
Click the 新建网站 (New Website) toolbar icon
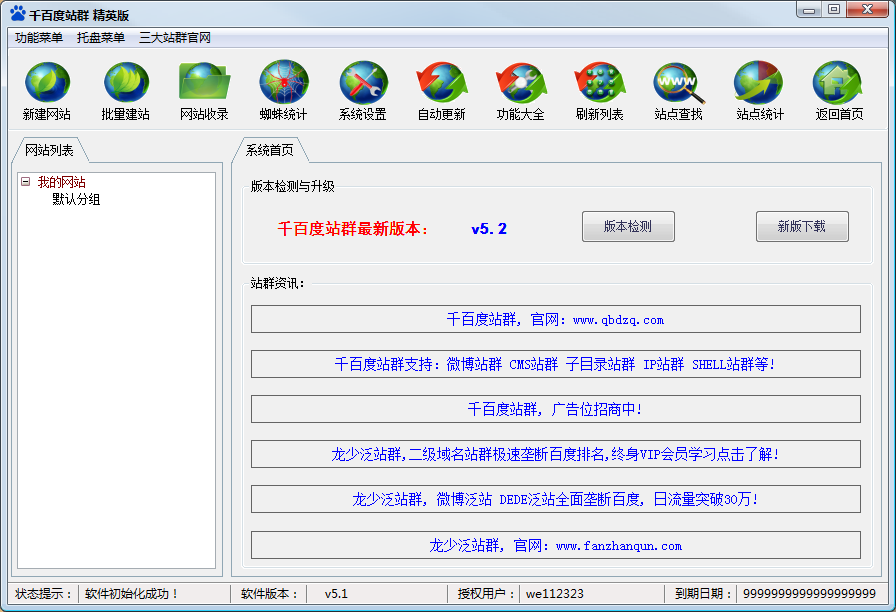(x=47, y=82)
